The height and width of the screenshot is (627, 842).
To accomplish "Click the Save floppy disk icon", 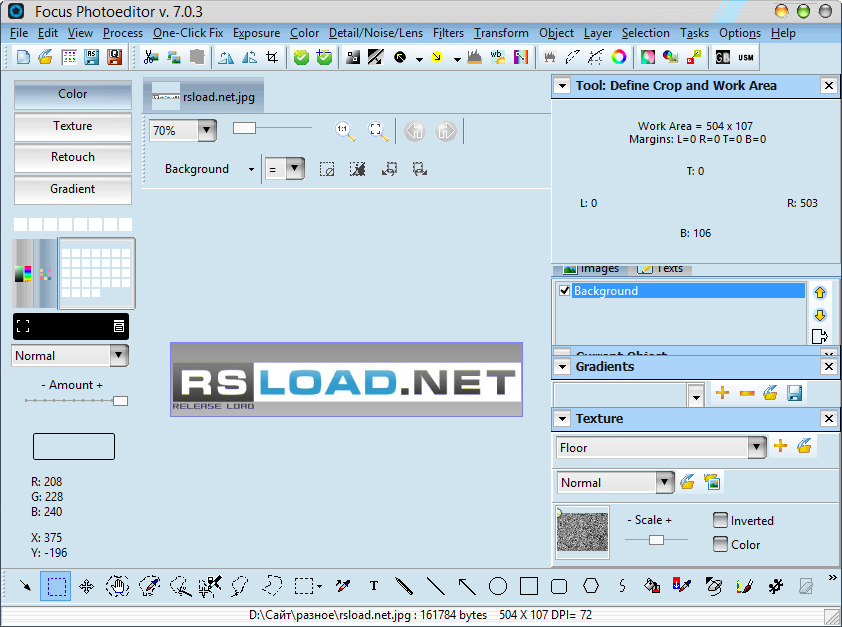I will coord(92,57).
